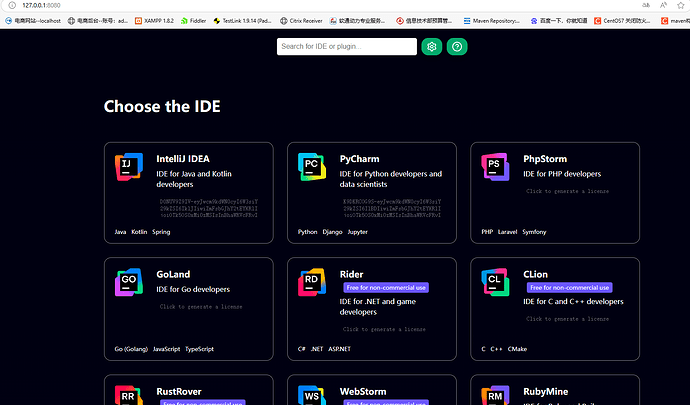Click the RubyMine RM logo
Image resolution: width=690 pixels, height=405 pixels.
tap(495, 395)
